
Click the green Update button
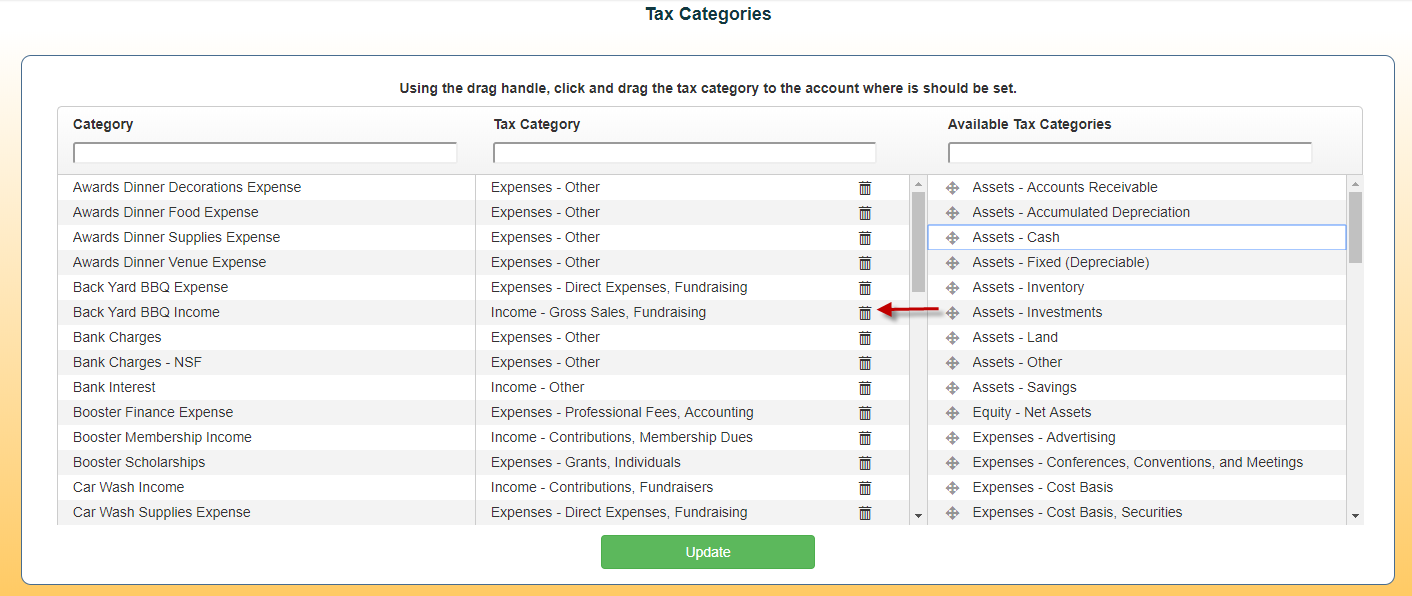(708, 552)
